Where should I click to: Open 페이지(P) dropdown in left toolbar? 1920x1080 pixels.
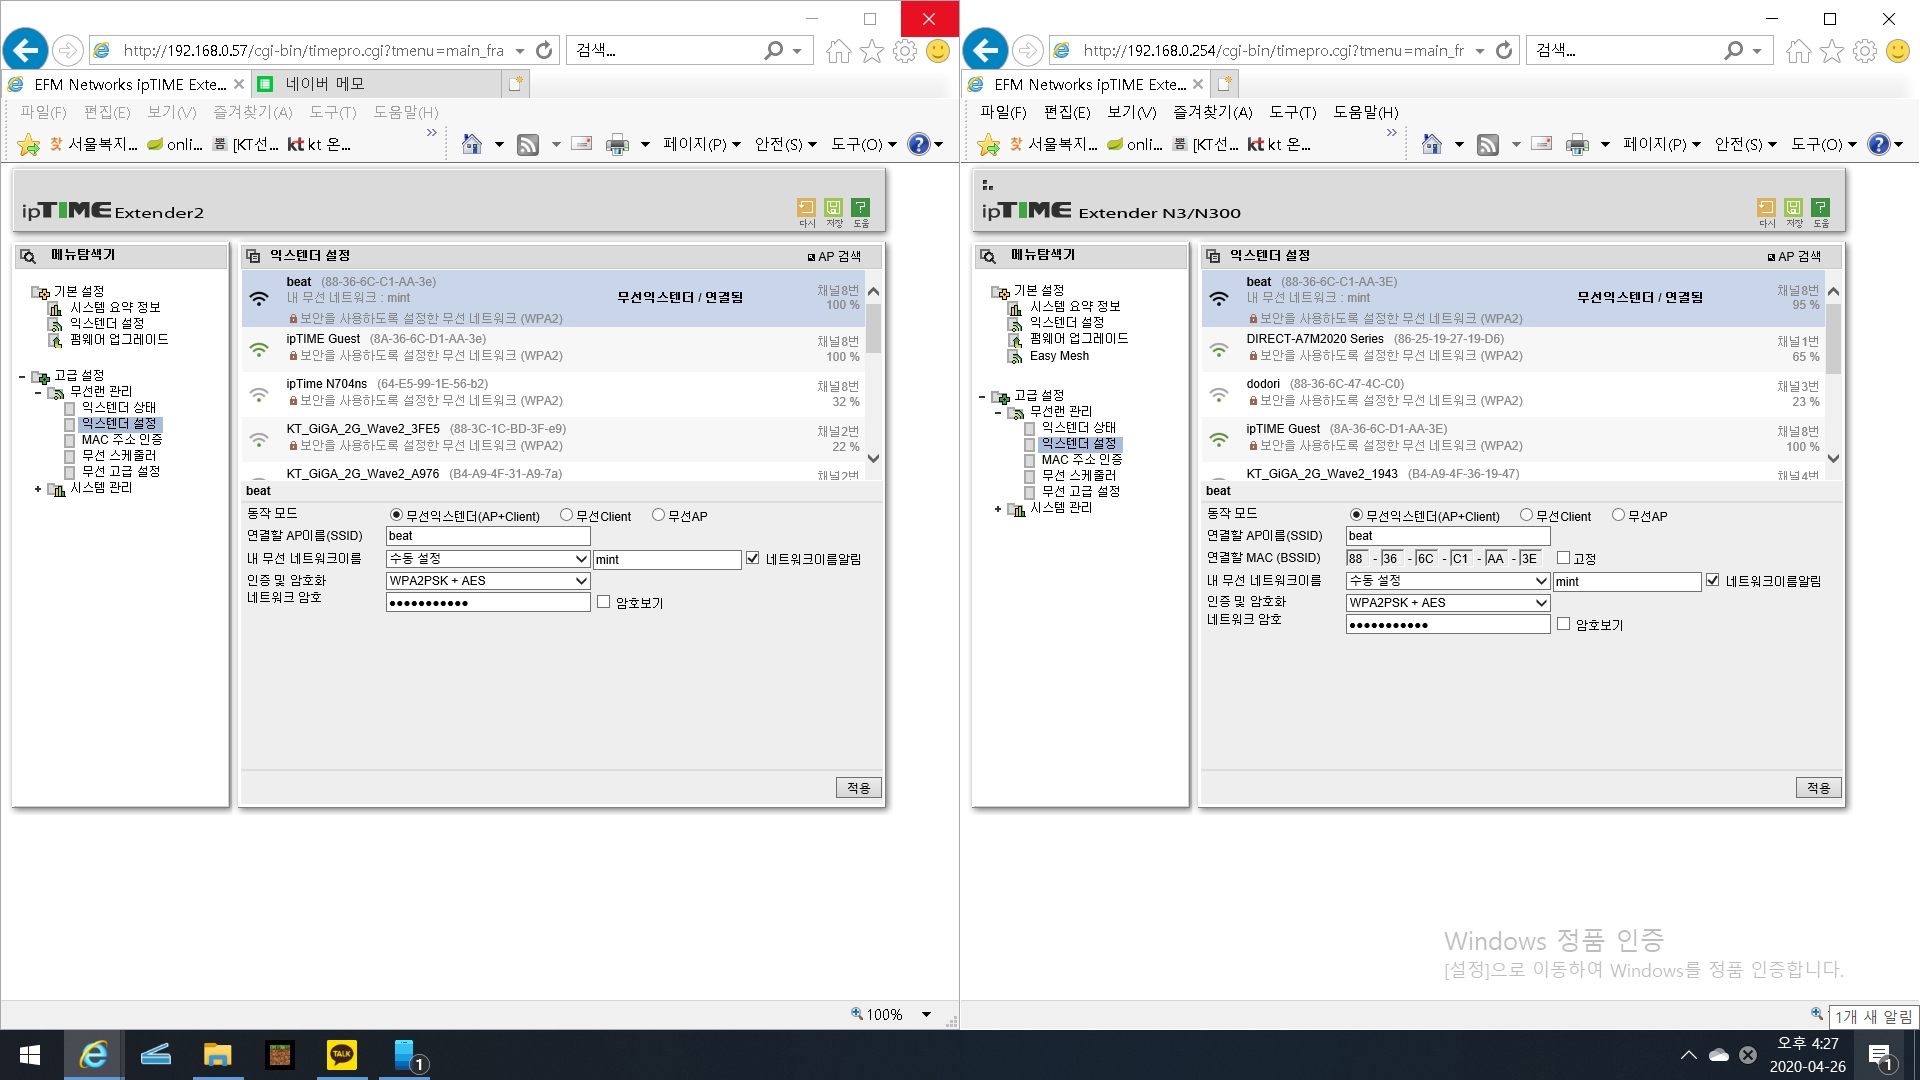coord(702,145)
